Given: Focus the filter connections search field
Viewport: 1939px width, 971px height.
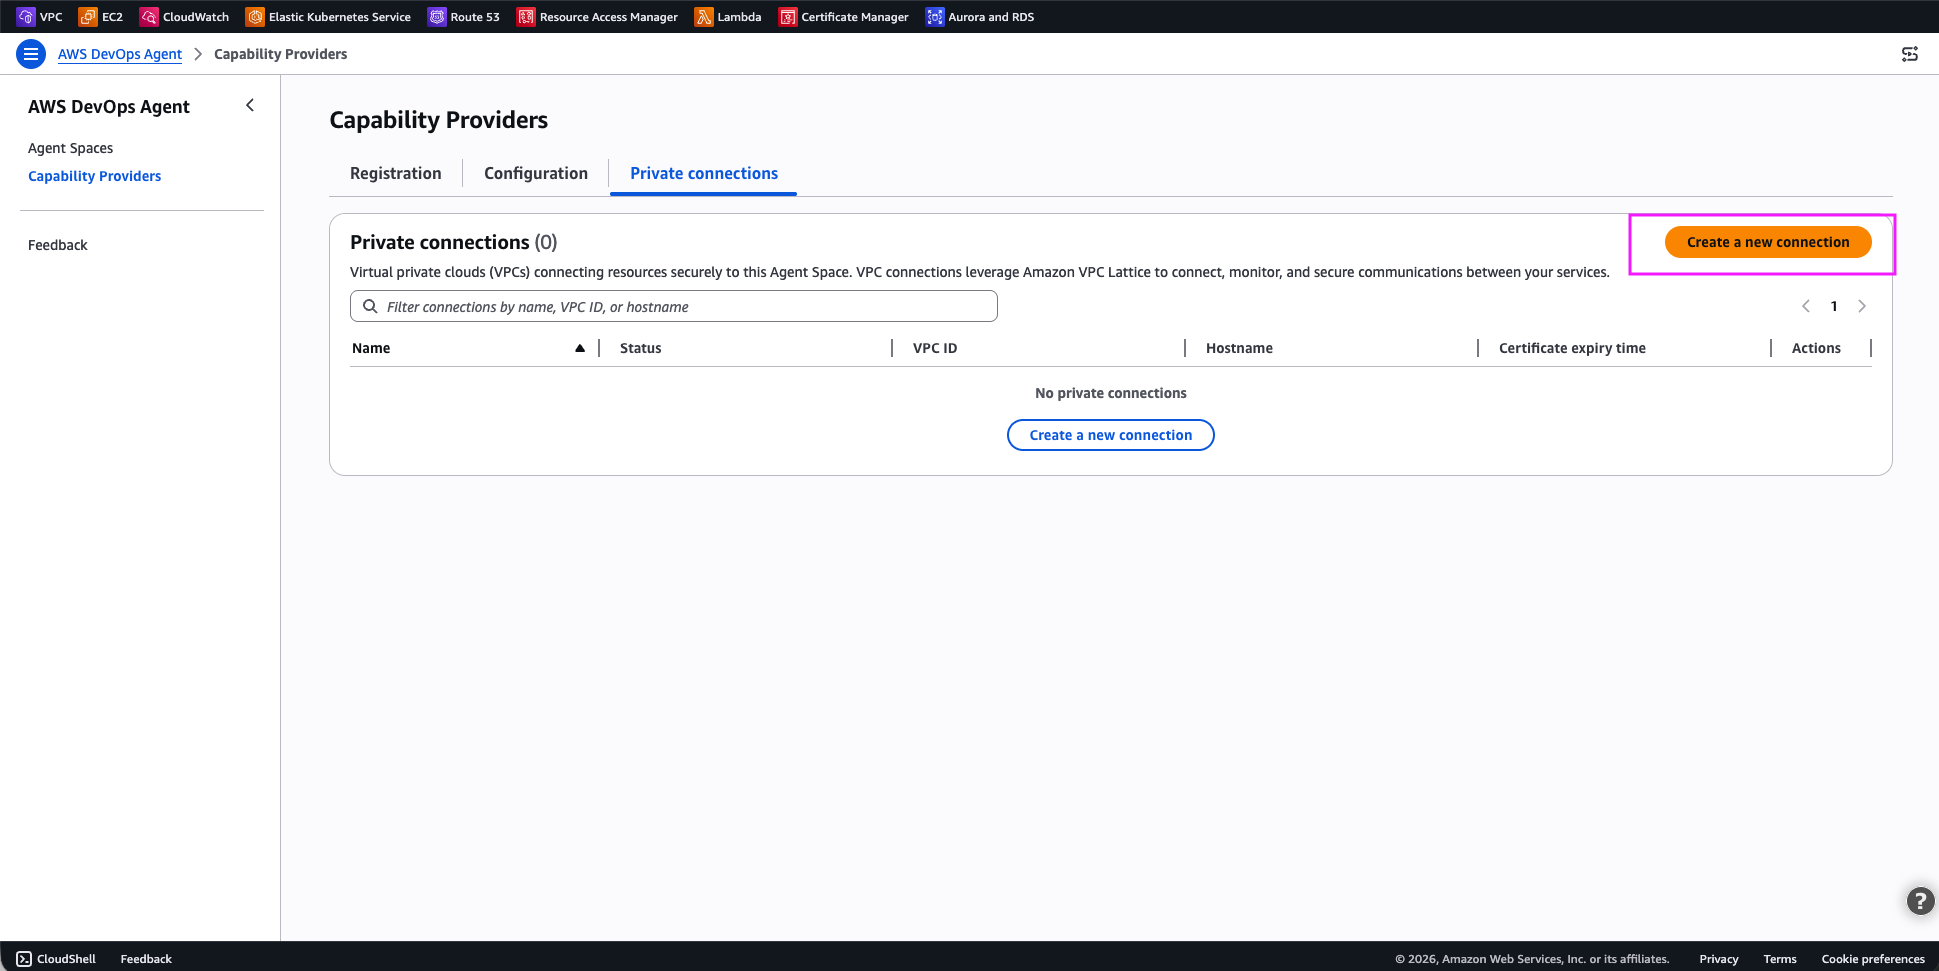Looking at the screenshot, I should tap(674, 306).
